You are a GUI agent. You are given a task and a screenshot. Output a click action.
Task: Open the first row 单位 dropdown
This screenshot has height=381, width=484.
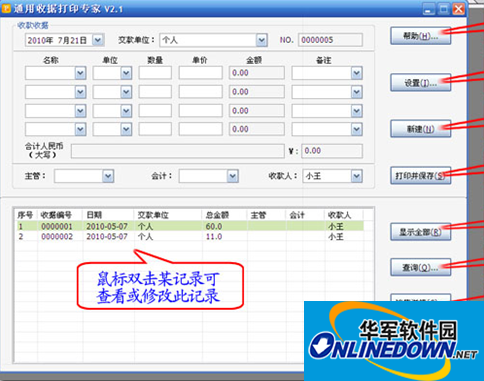click(x=126, y=73)
